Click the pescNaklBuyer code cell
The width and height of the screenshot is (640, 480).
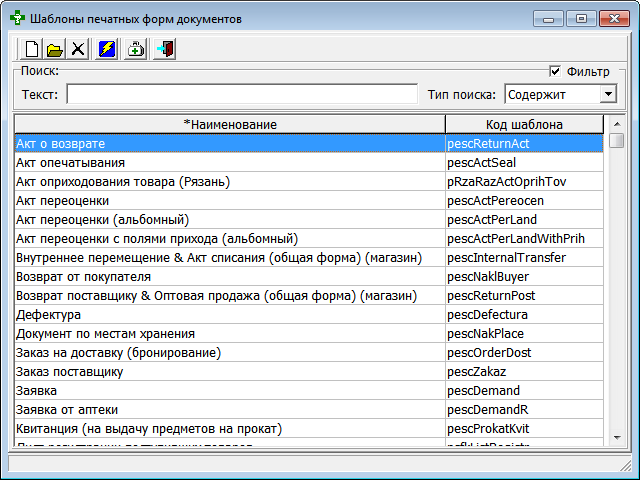[524, 277]
